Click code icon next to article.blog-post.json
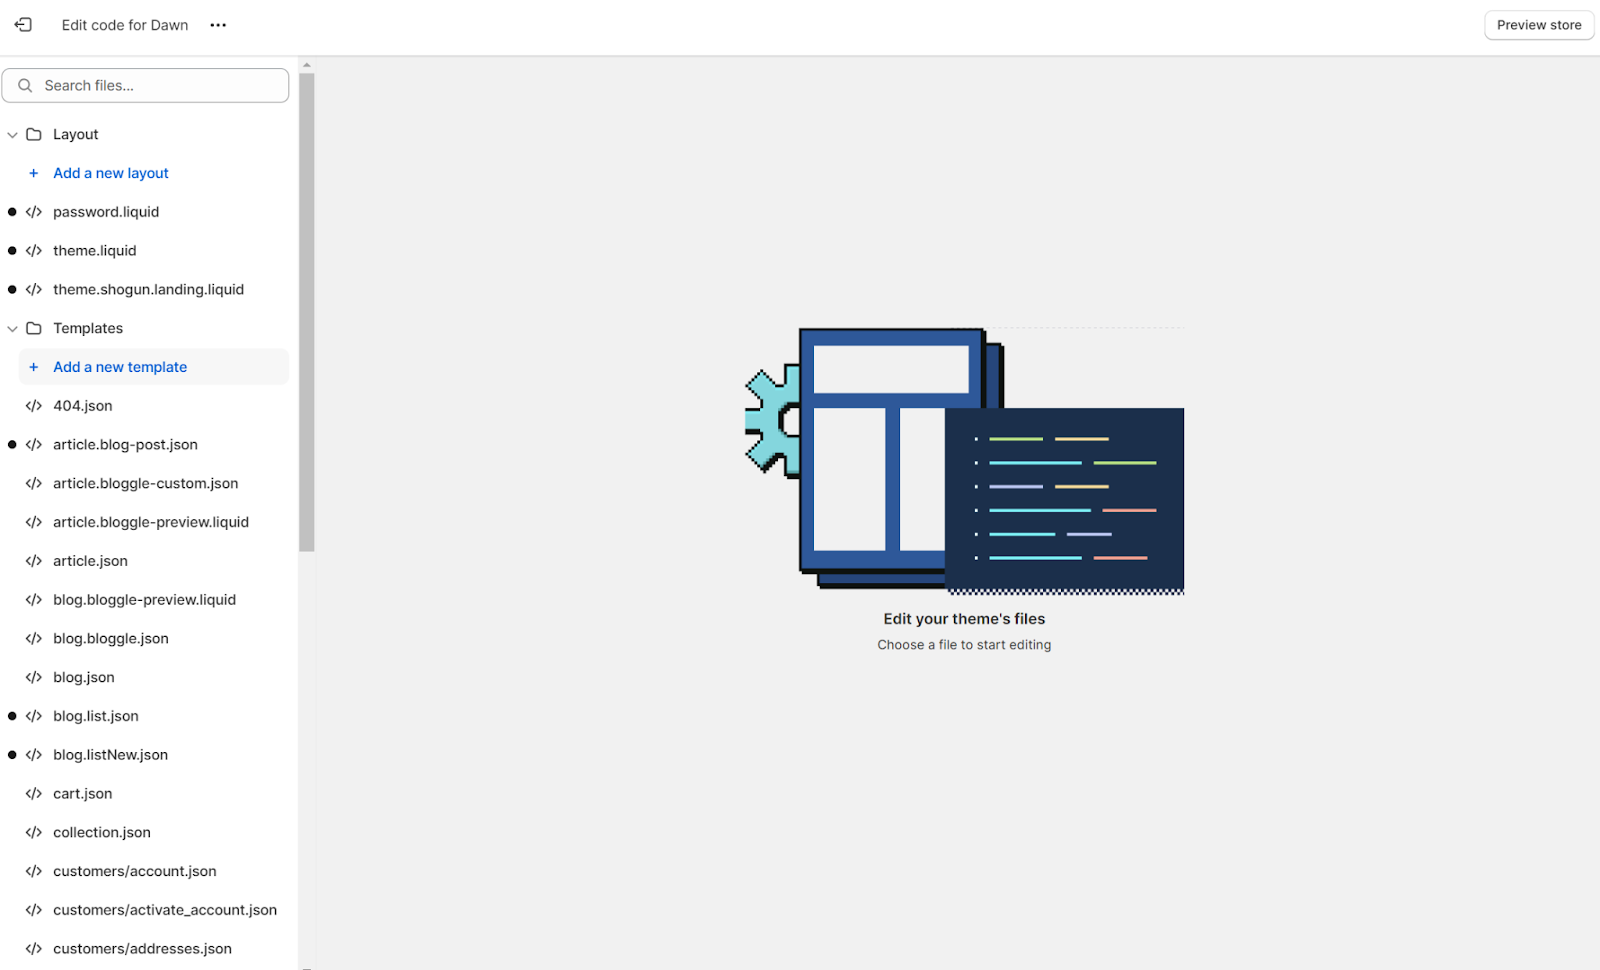 click(34, 445)
